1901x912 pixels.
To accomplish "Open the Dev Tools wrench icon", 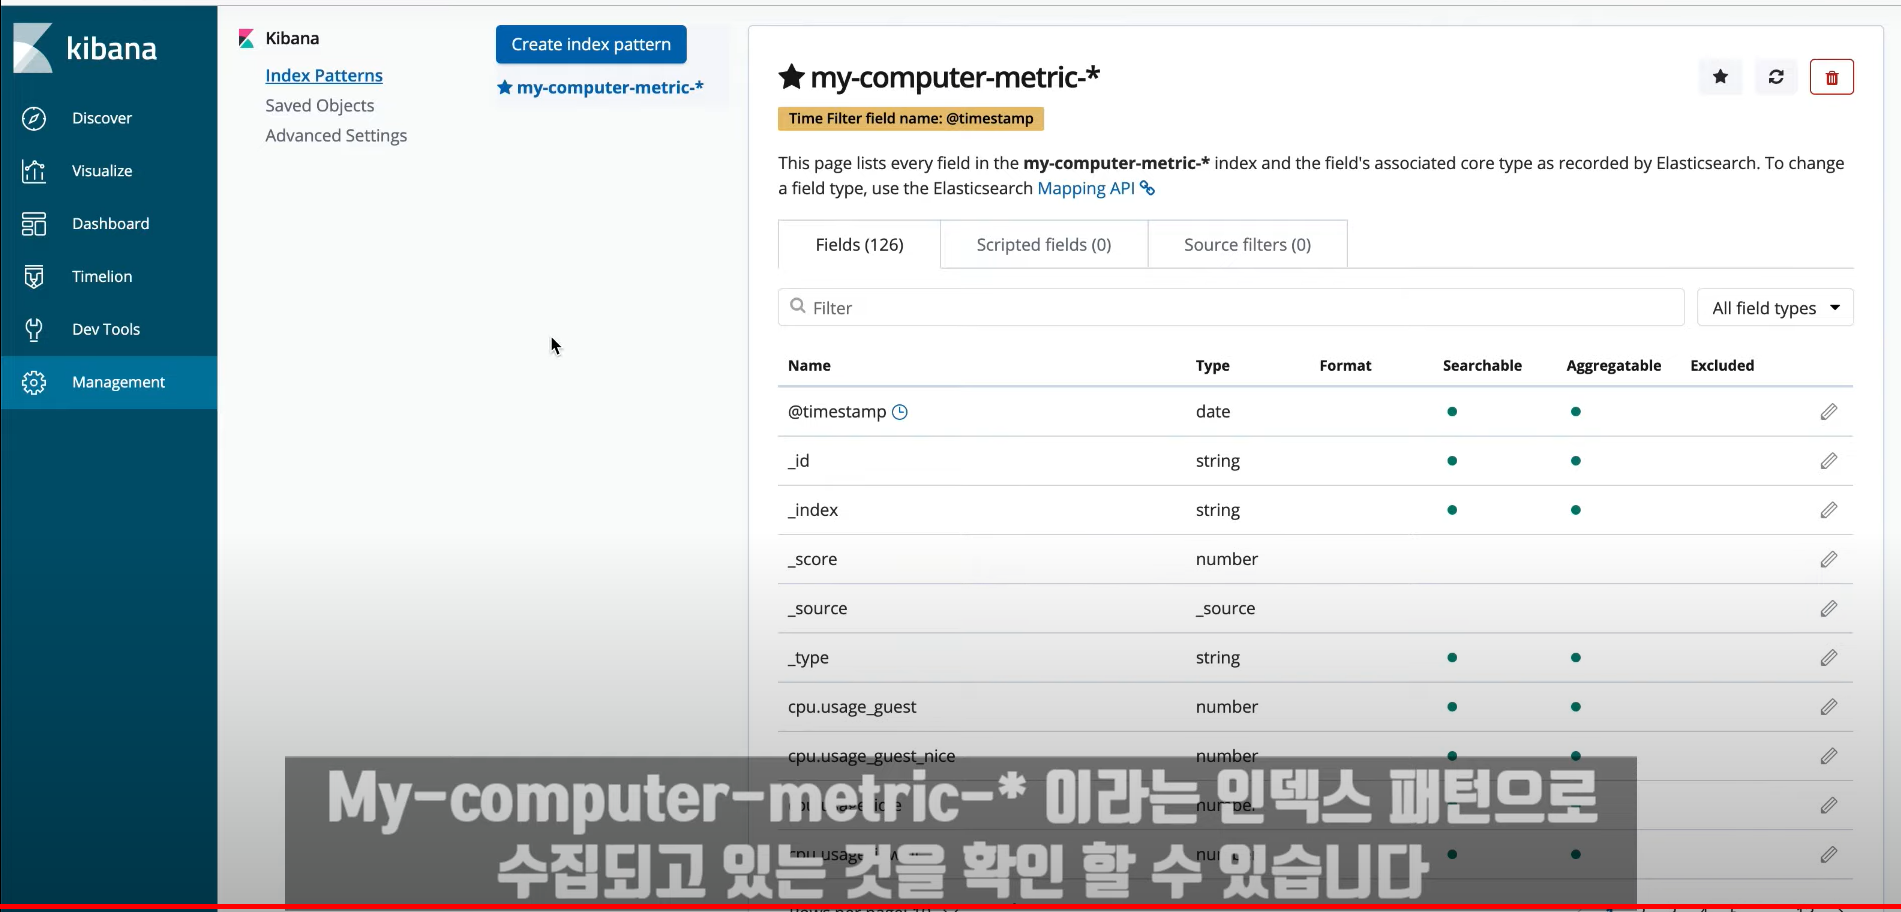I will point(34,329).
